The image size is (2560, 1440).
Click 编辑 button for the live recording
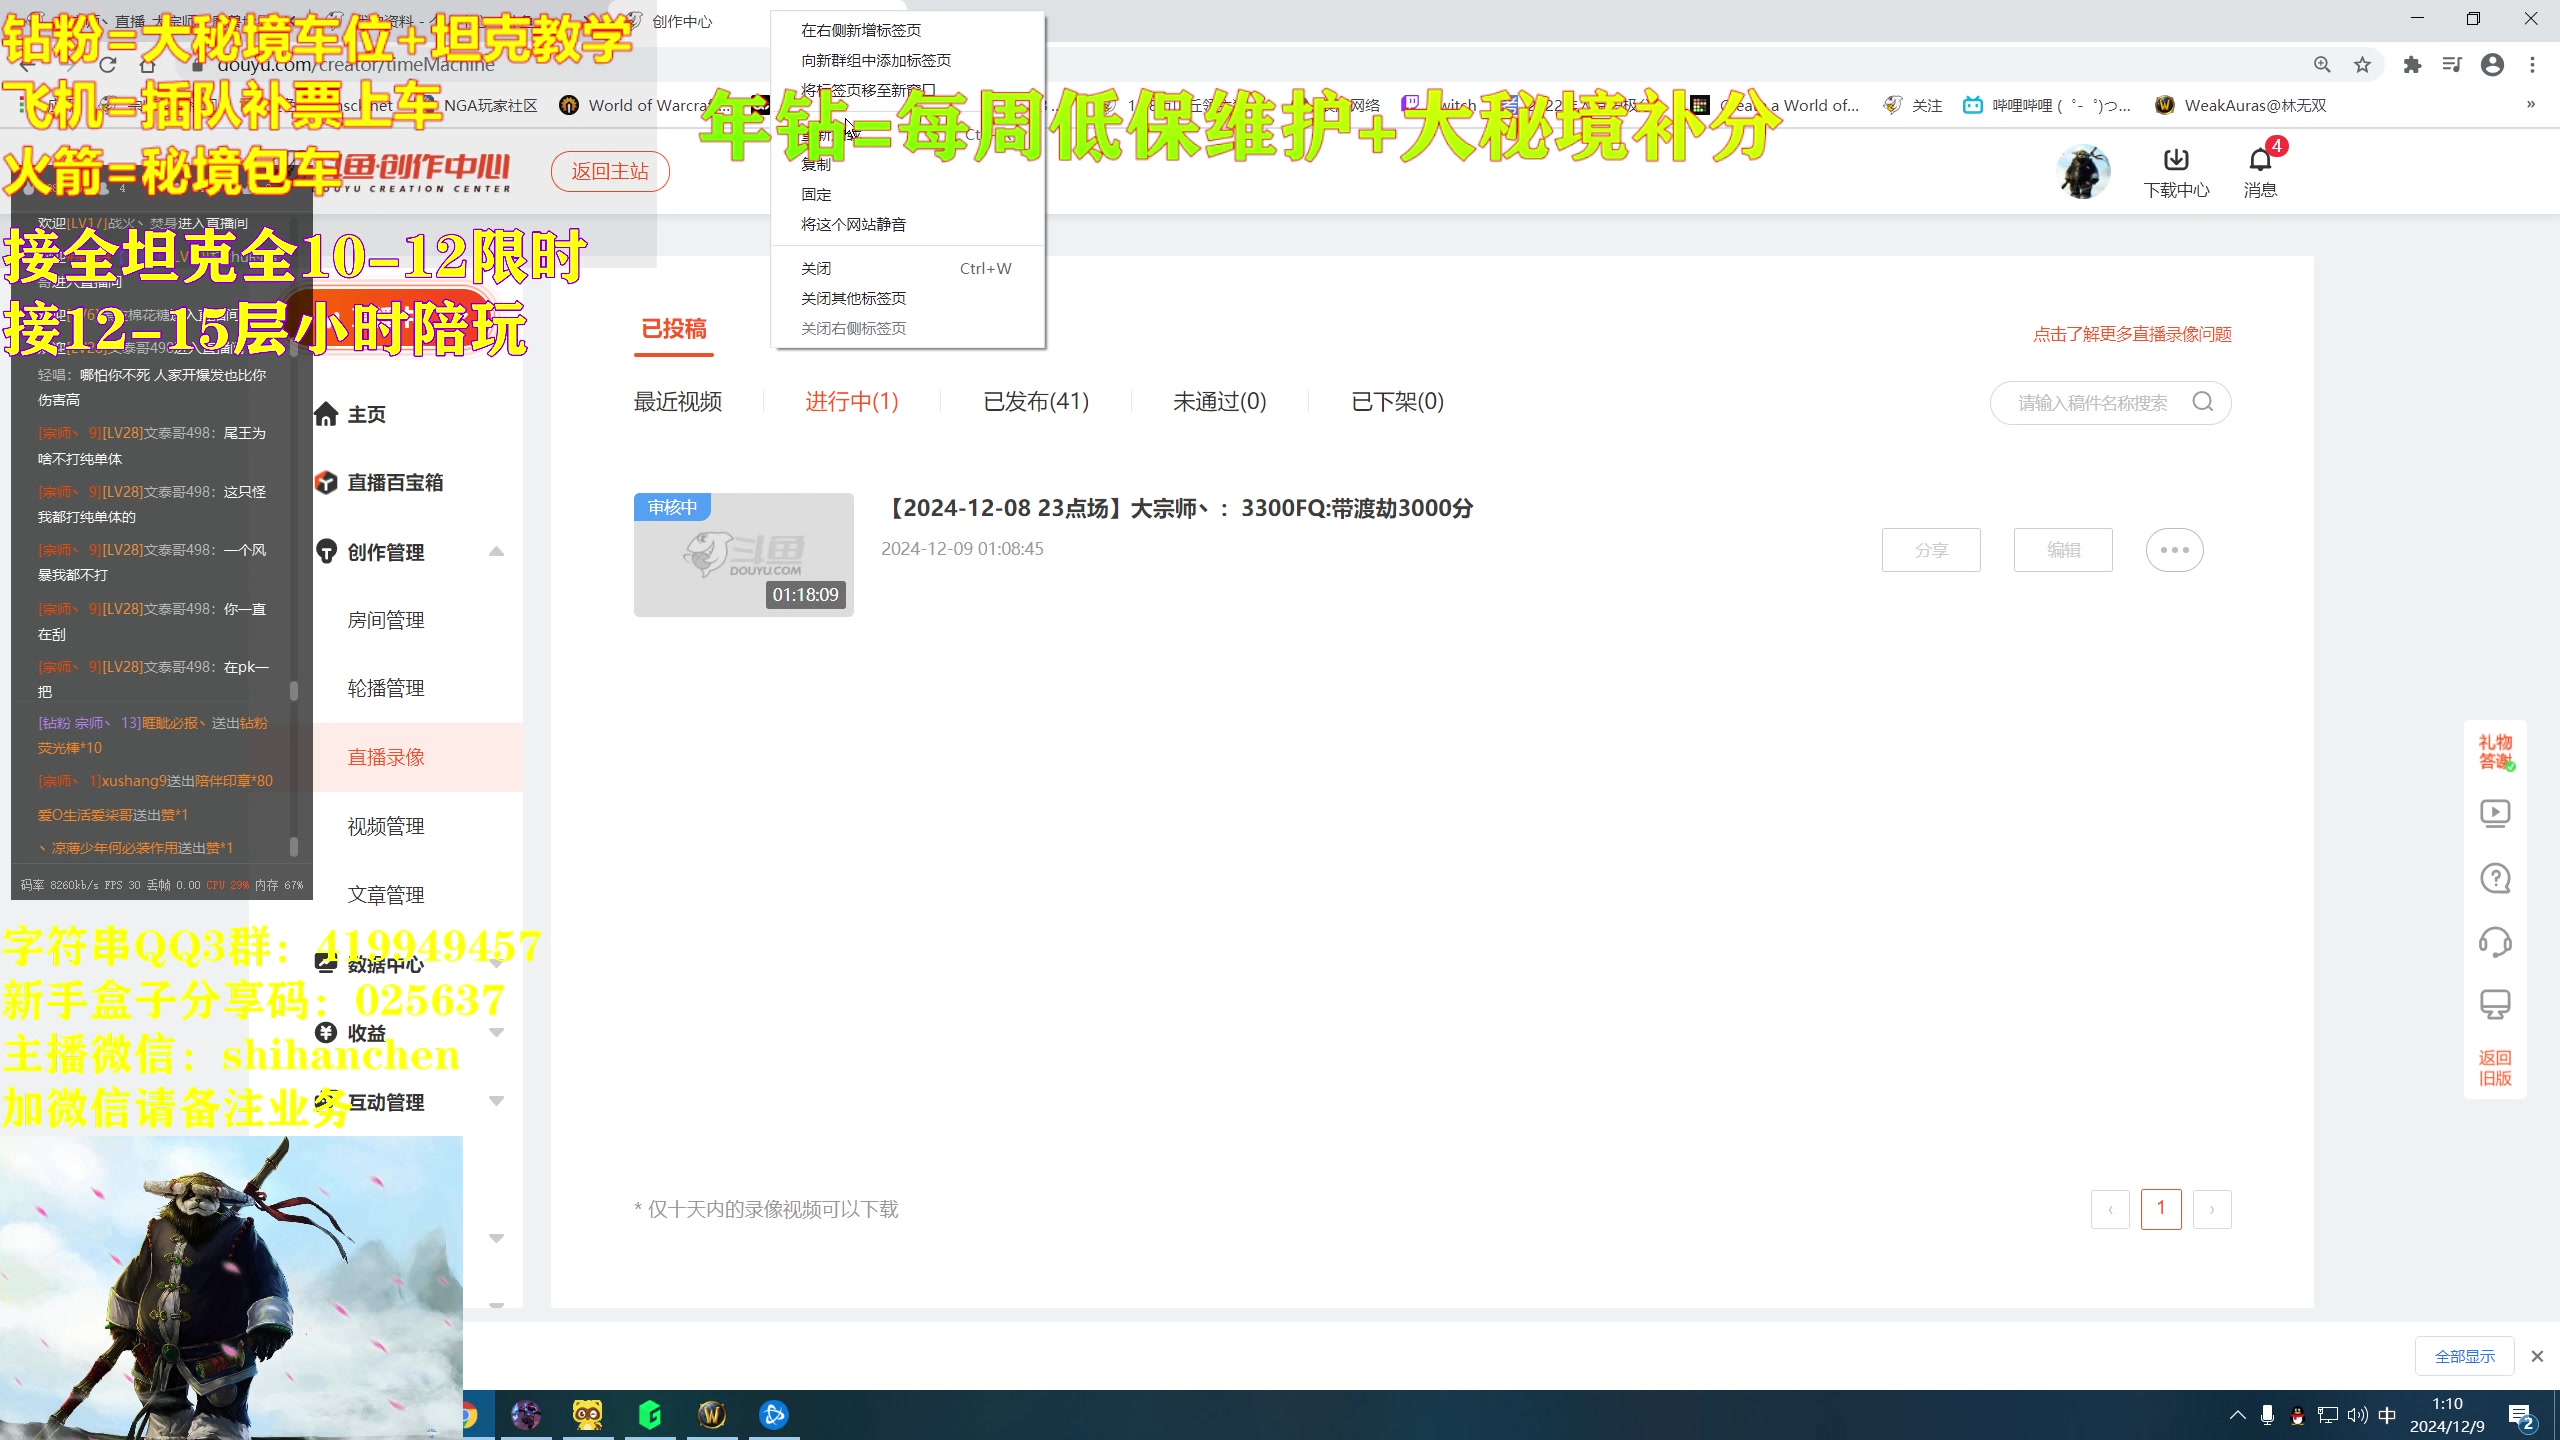point(2064,549)
